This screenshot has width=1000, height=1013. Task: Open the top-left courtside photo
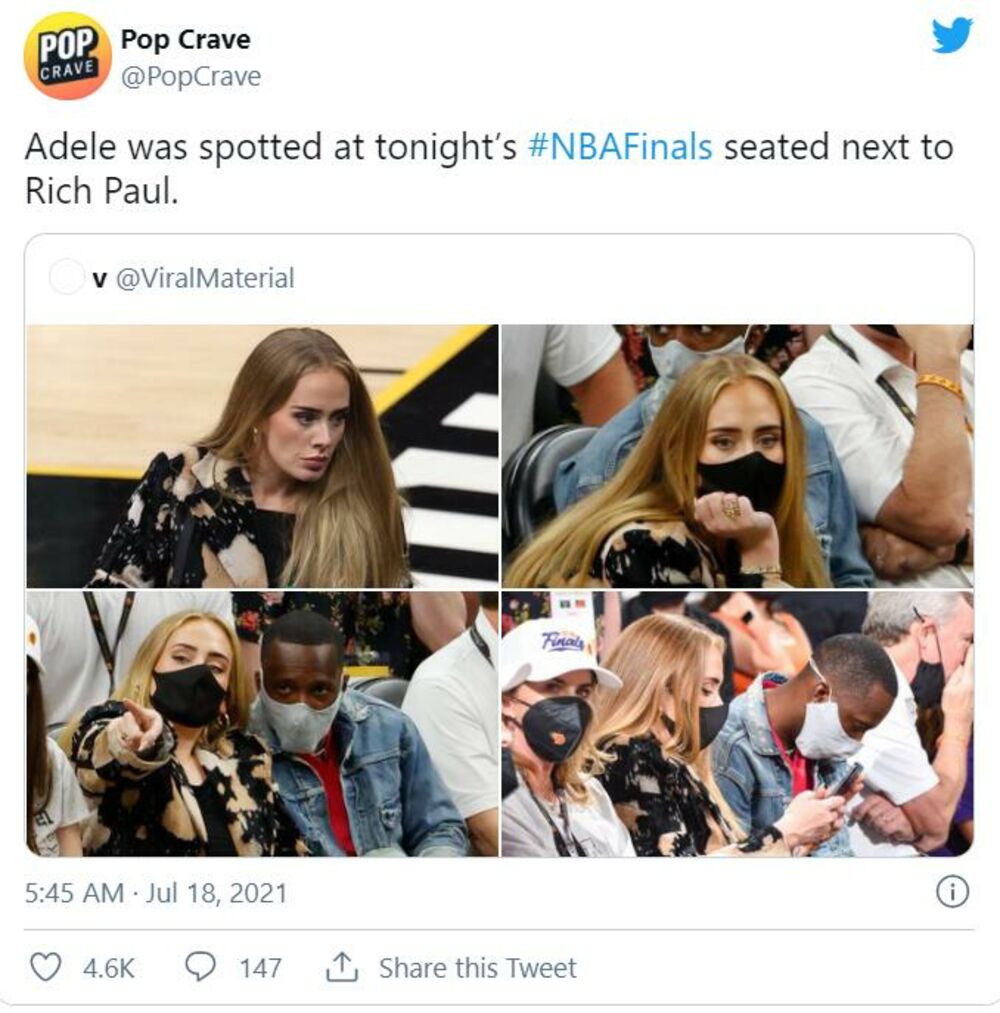pyautogui.click(x=262, y=456)
